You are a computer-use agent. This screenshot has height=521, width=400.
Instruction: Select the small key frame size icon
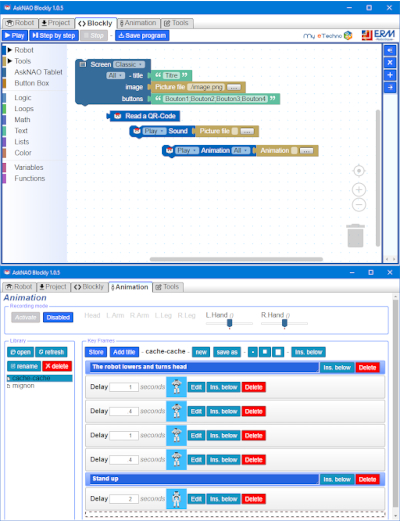coord(253,352)
